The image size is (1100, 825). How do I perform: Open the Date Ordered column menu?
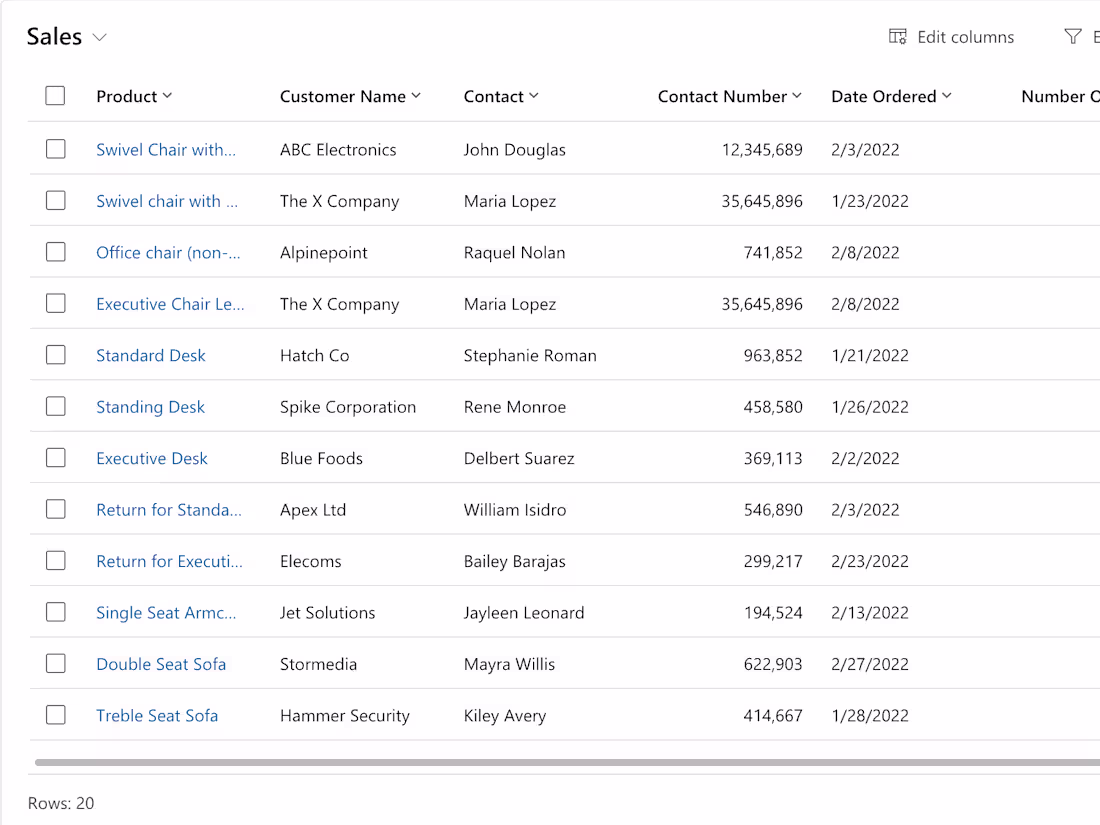point(947,96)
